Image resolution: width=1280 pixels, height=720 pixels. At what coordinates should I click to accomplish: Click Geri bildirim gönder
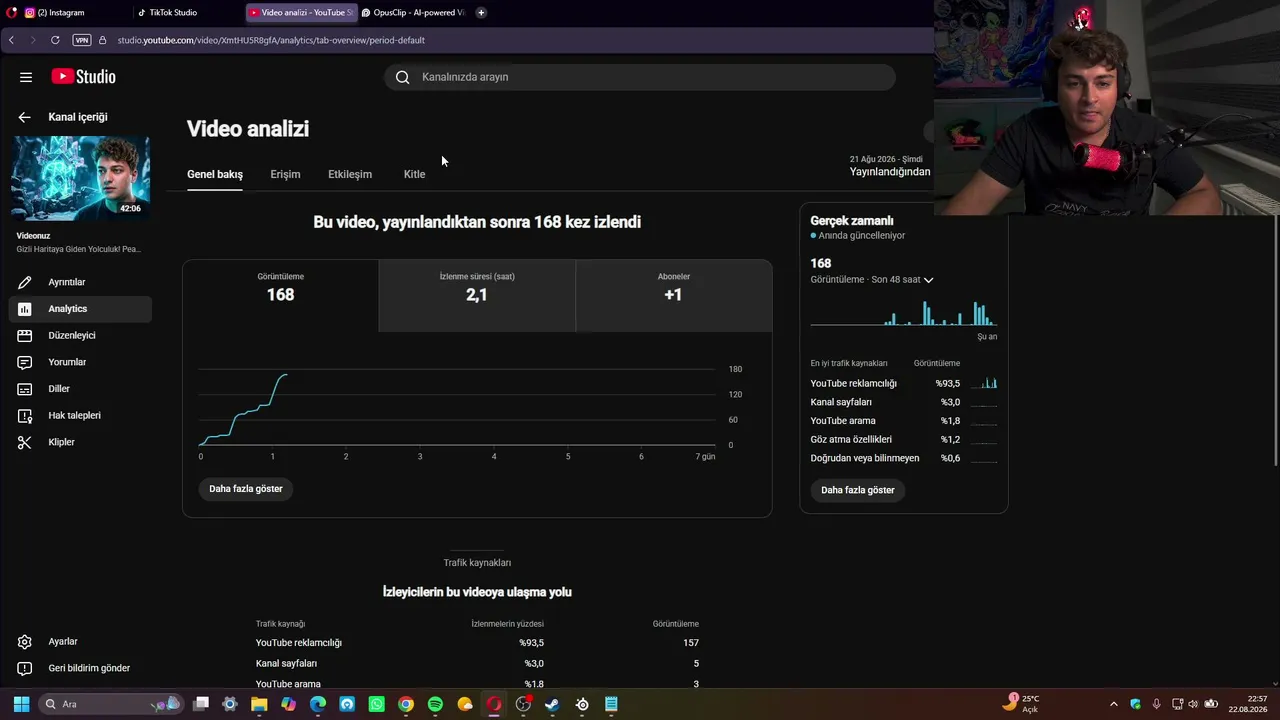(80, 668)
